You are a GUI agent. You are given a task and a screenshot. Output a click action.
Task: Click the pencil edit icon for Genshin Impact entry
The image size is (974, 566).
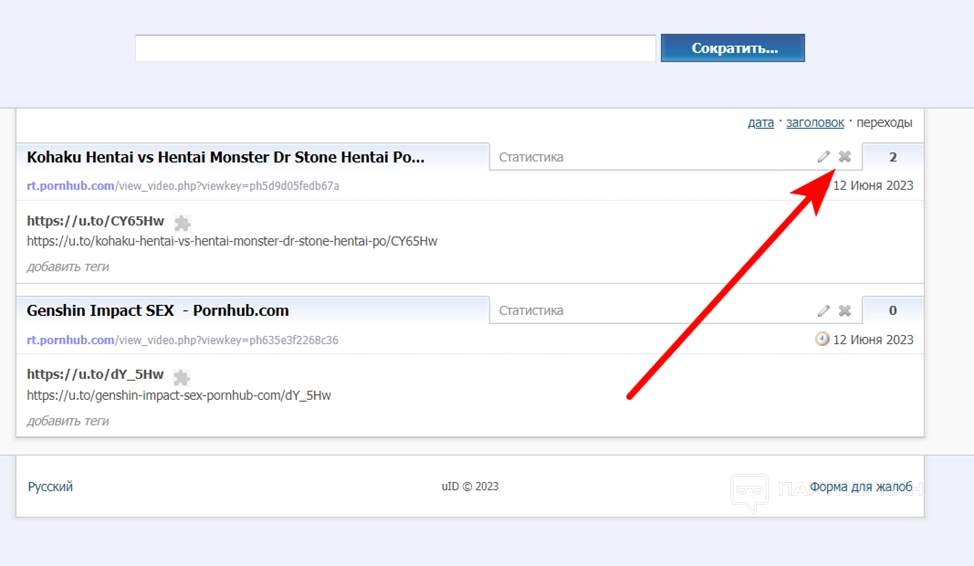(824, 311)
